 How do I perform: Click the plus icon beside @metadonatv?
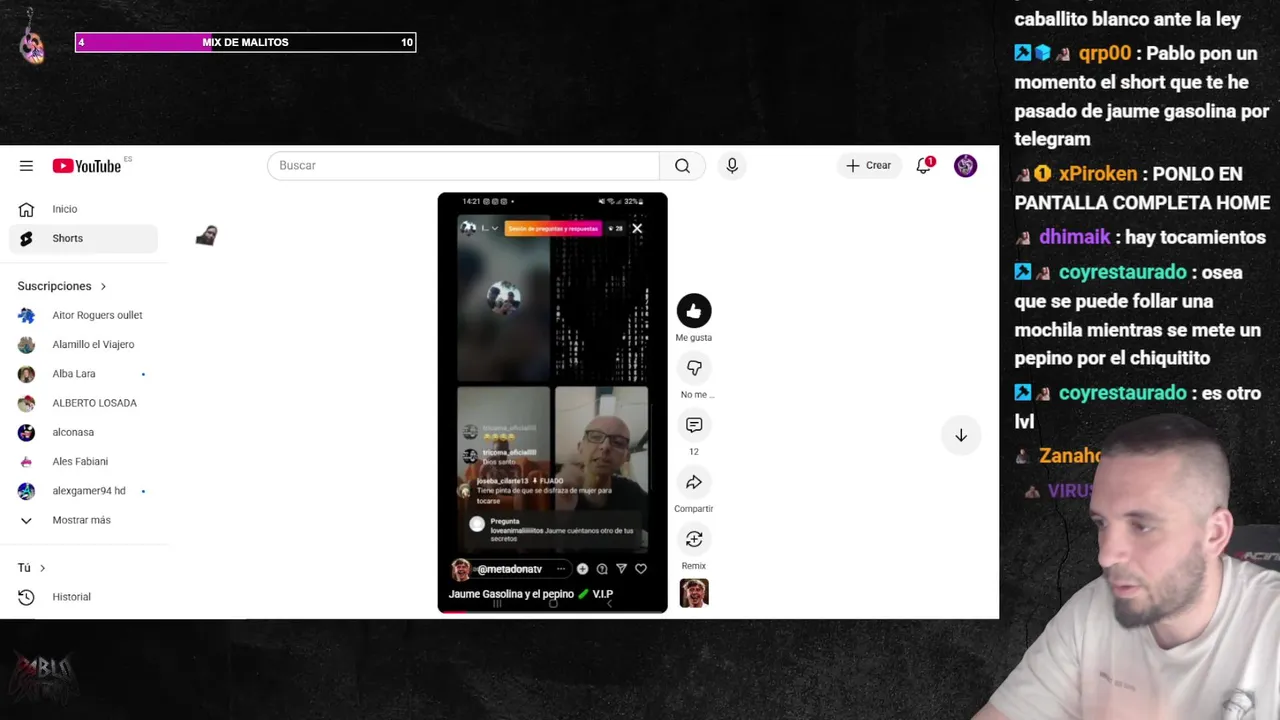[x=582, y=569]
